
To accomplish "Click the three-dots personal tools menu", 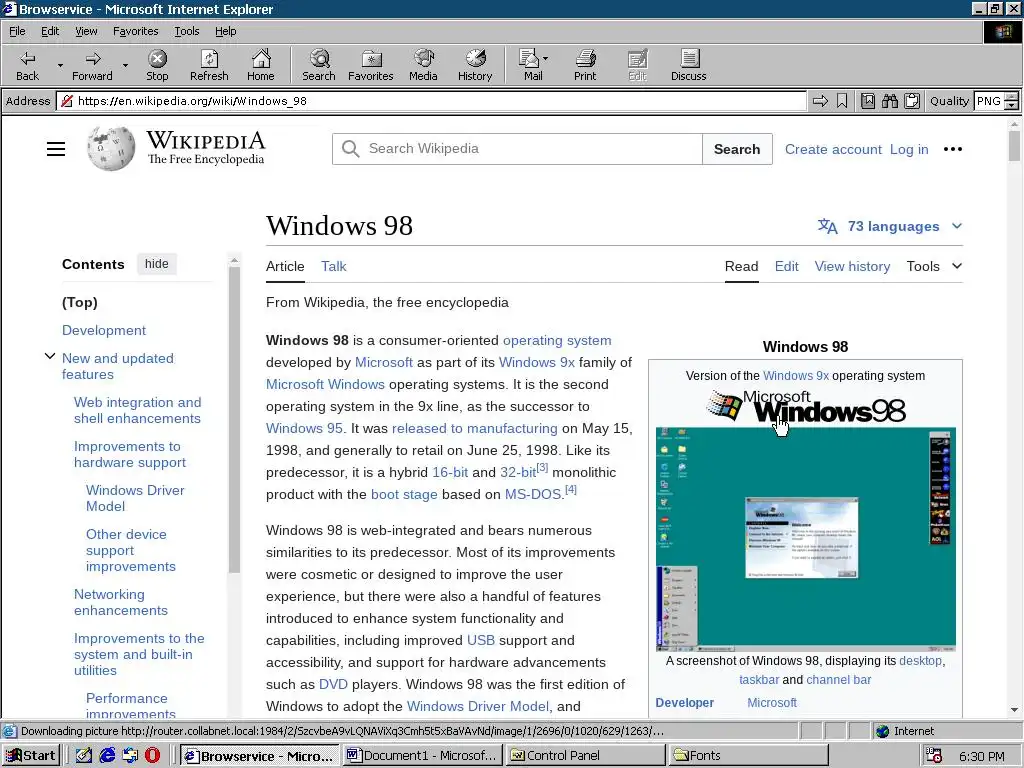I will 953,149.
